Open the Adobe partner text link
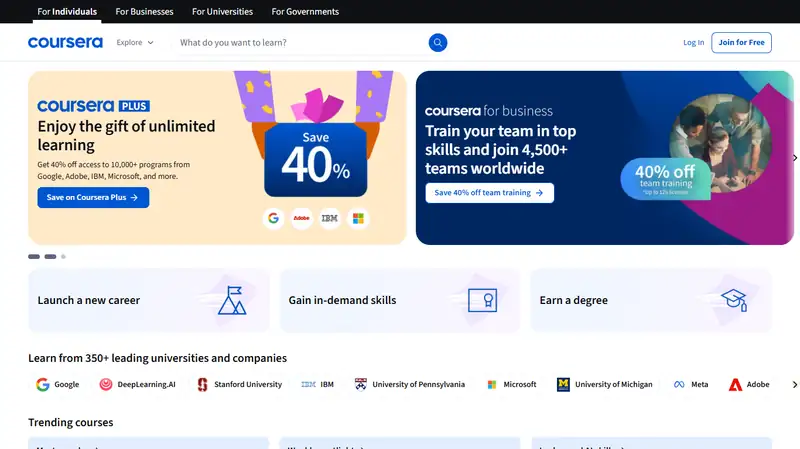The image size is (800, 449). (x=758, y=384)
